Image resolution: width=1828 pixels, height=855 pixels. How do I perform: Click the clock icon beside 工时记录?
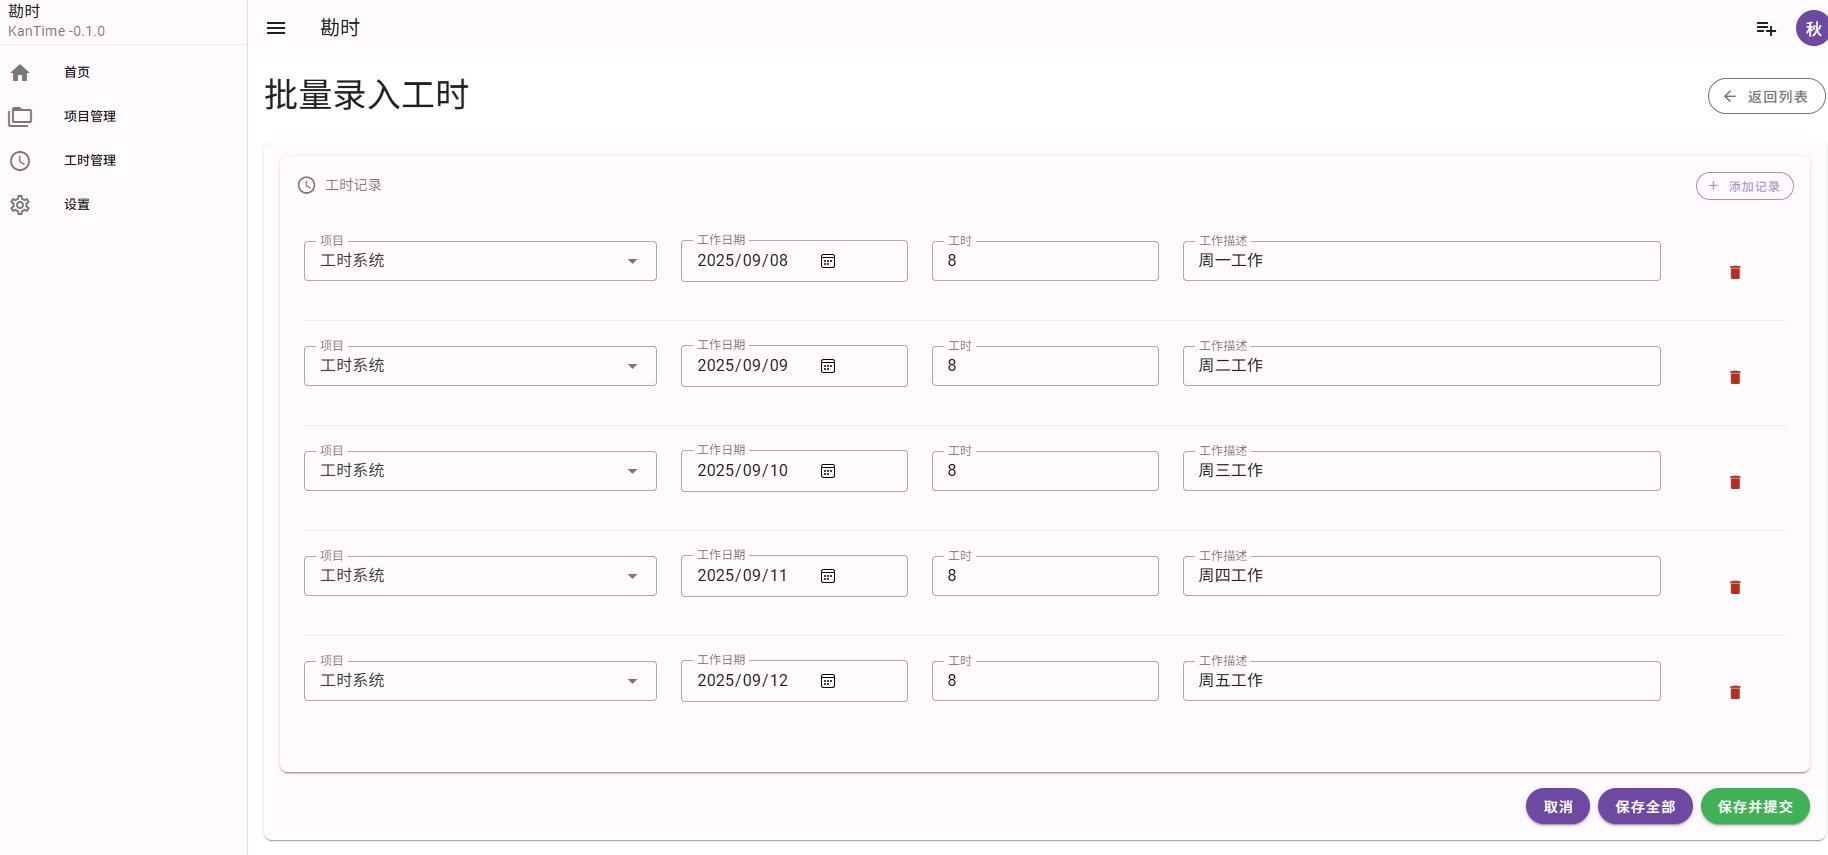coord(306,185)
